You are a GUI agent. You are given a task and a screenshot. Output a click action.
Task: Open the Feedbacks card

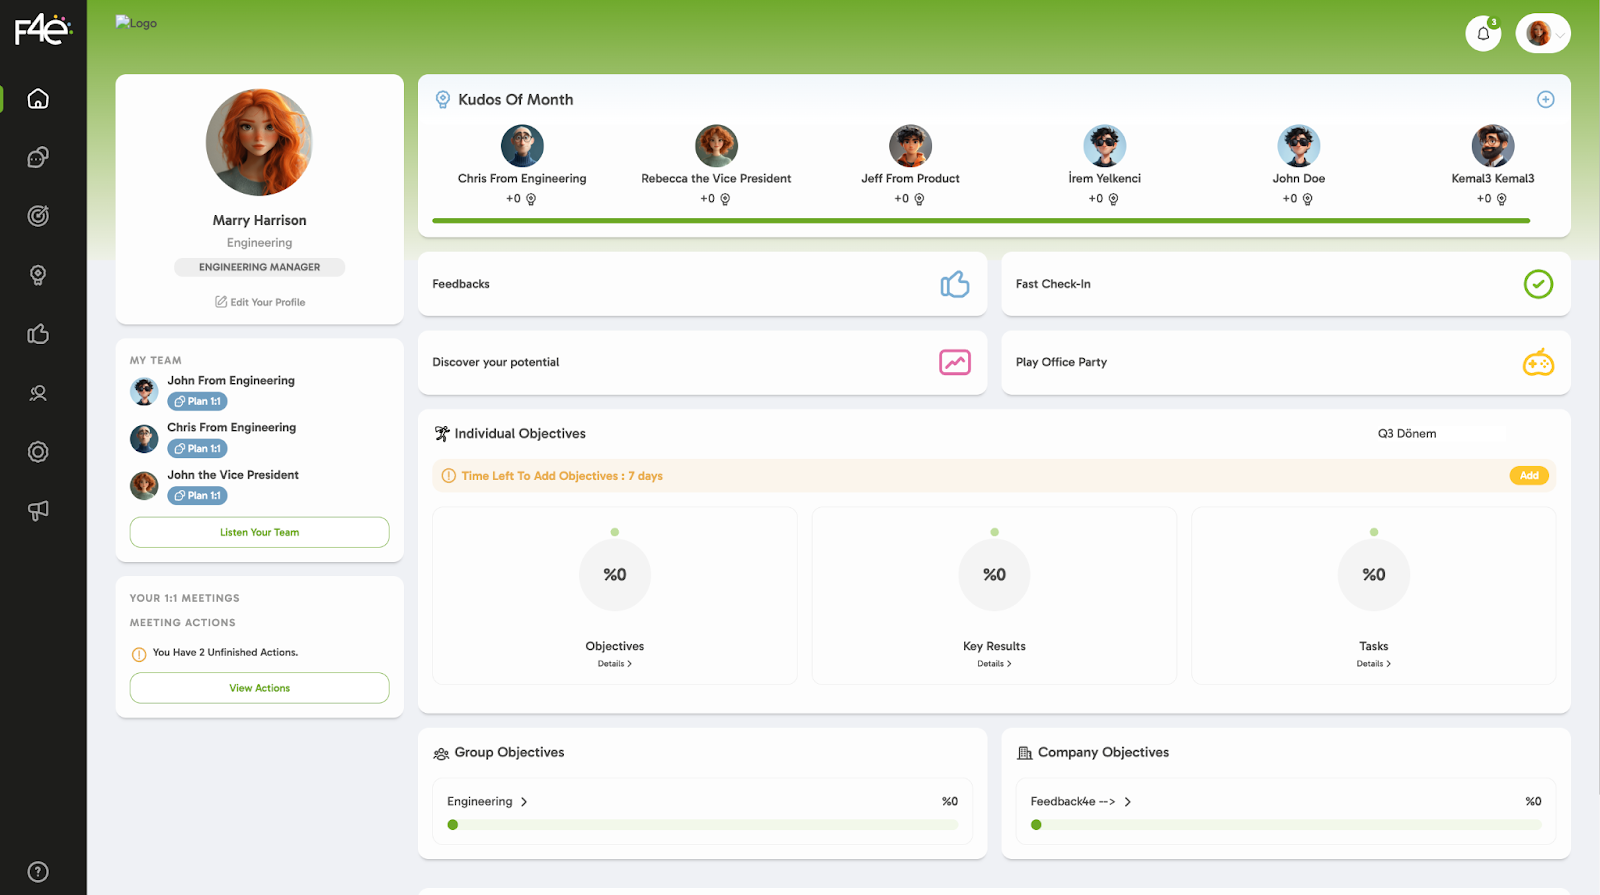point(701,285)
